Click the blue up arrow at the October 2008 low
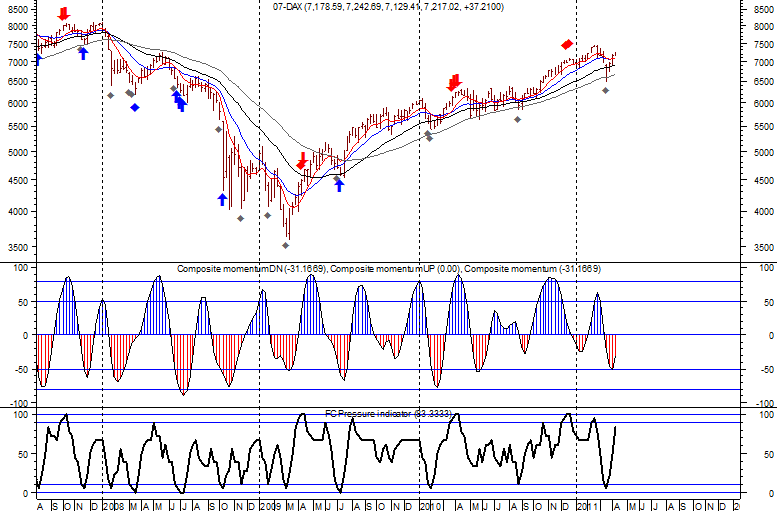Viewport: 777px width, 511px height. (222, 199)
